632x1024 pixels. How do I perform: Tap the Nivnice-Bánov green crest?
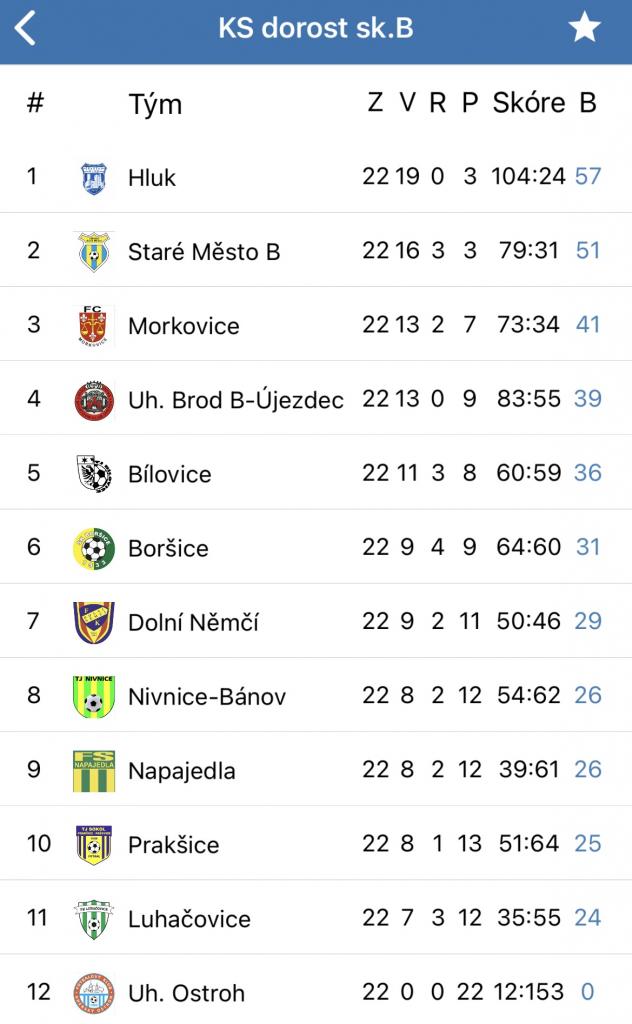(93, 696)
